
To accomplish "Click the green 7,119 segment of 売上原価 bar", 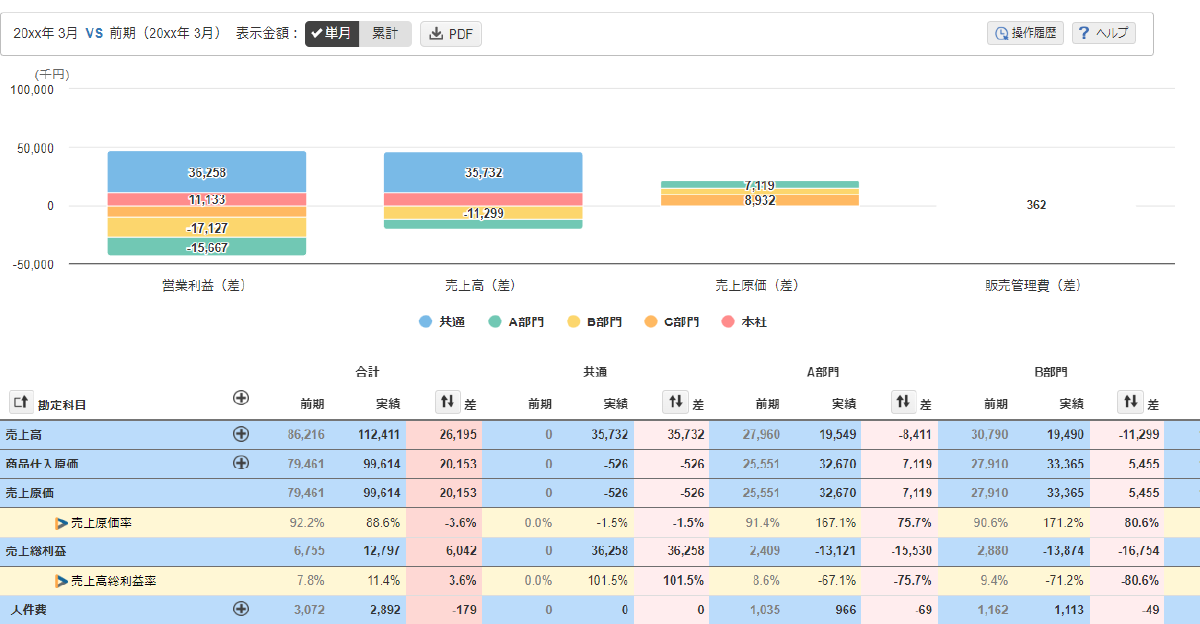I will 759,185.
